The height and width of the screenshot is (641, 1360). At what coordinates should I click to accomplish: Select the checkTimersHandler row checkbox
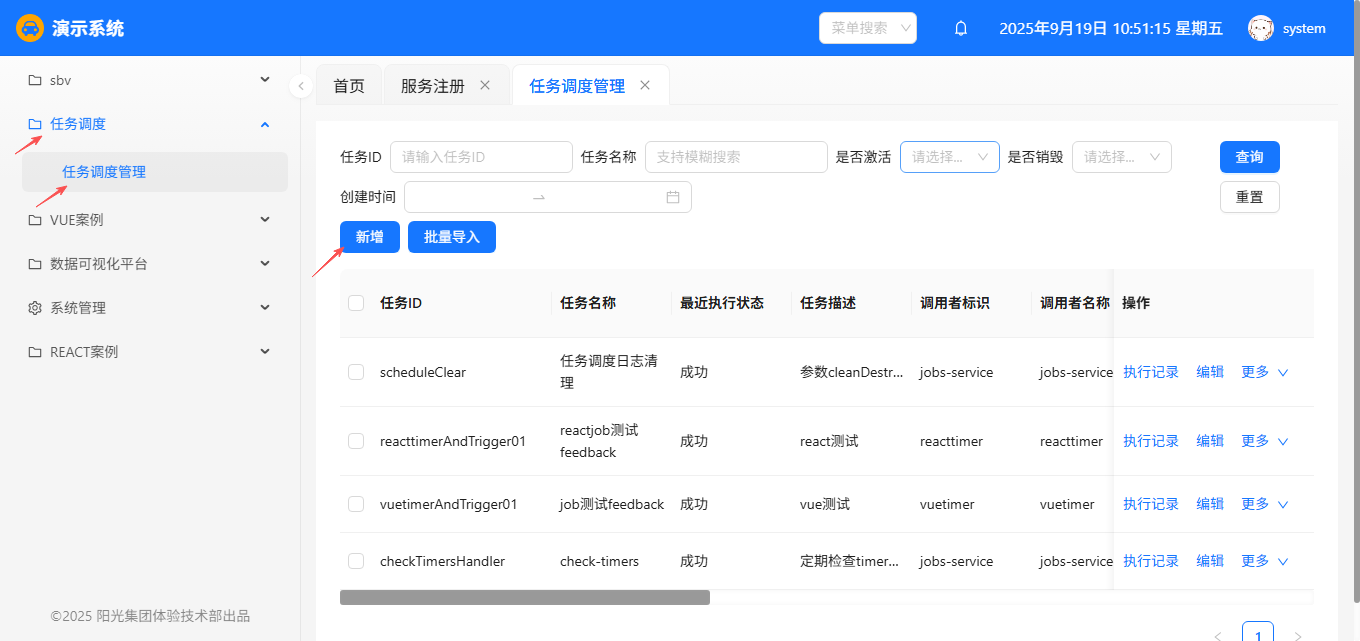coord(356,561)
